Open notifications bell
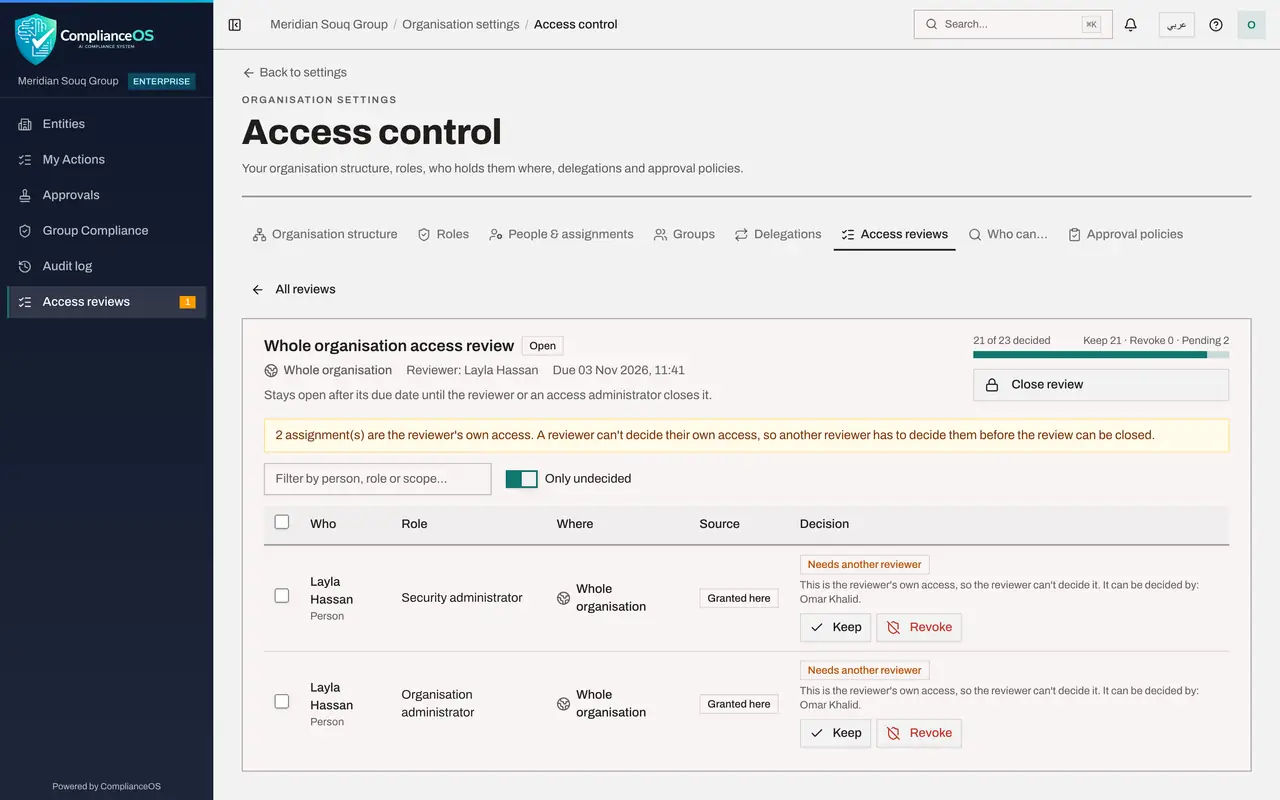The width and height of the screenshot is (1280, 800). pyautogui.click(x=1131, y=24)
